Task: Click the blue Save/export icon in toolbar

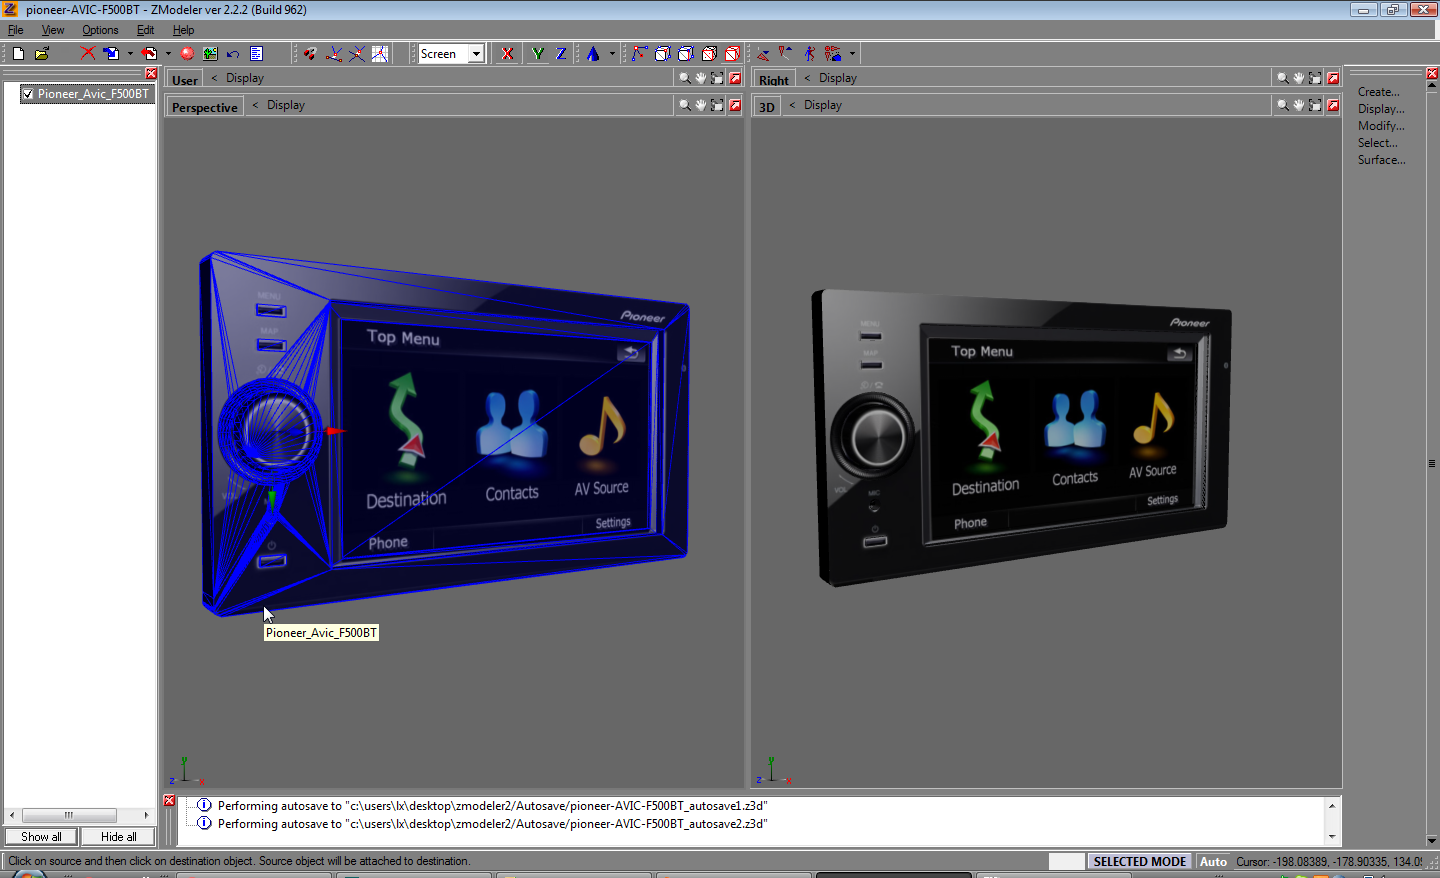Action: [x=111, y=53]
